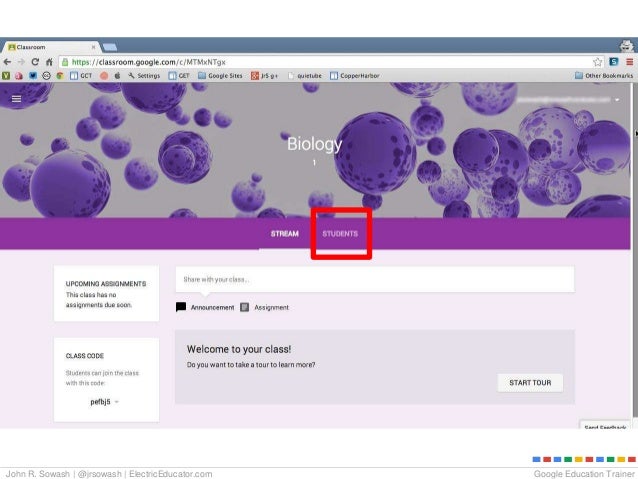Click the CLASS CODE heading
The width and height of the screenshot is (638, 479).
pyautogui.click(x=85, y=356)
